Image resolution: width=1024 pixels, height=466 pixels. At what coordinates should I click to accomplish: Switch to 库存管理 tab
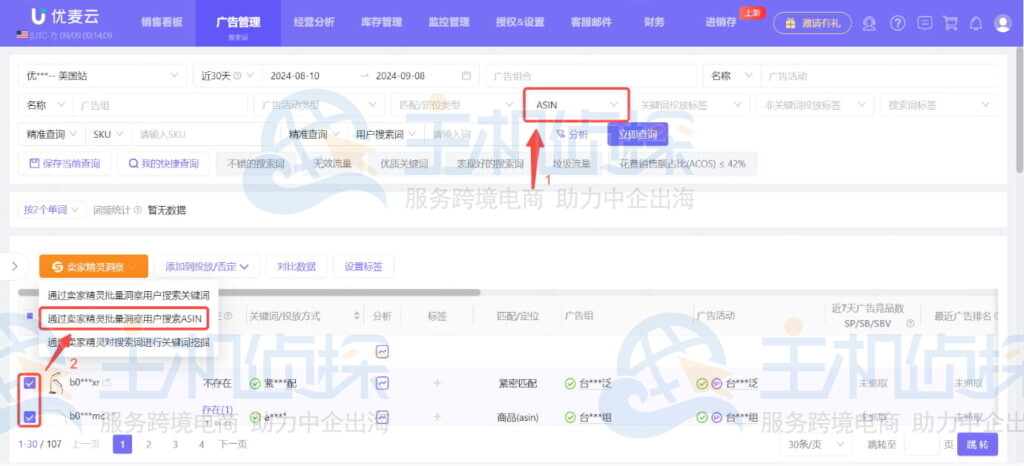click(381, 22)
